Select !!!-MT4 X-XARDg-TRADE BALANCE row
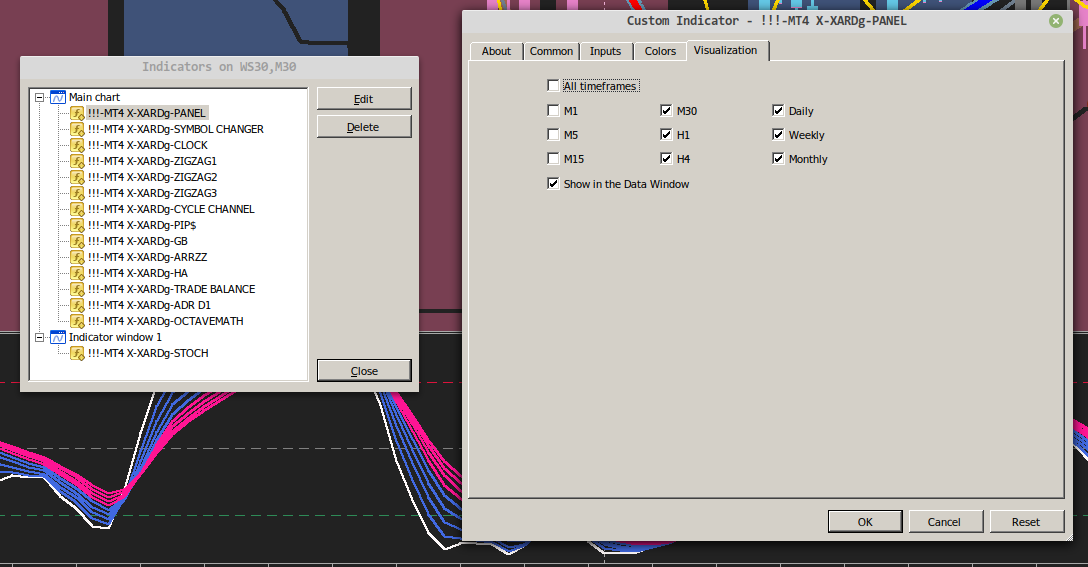1088x567 pixels. coord(171,289)
